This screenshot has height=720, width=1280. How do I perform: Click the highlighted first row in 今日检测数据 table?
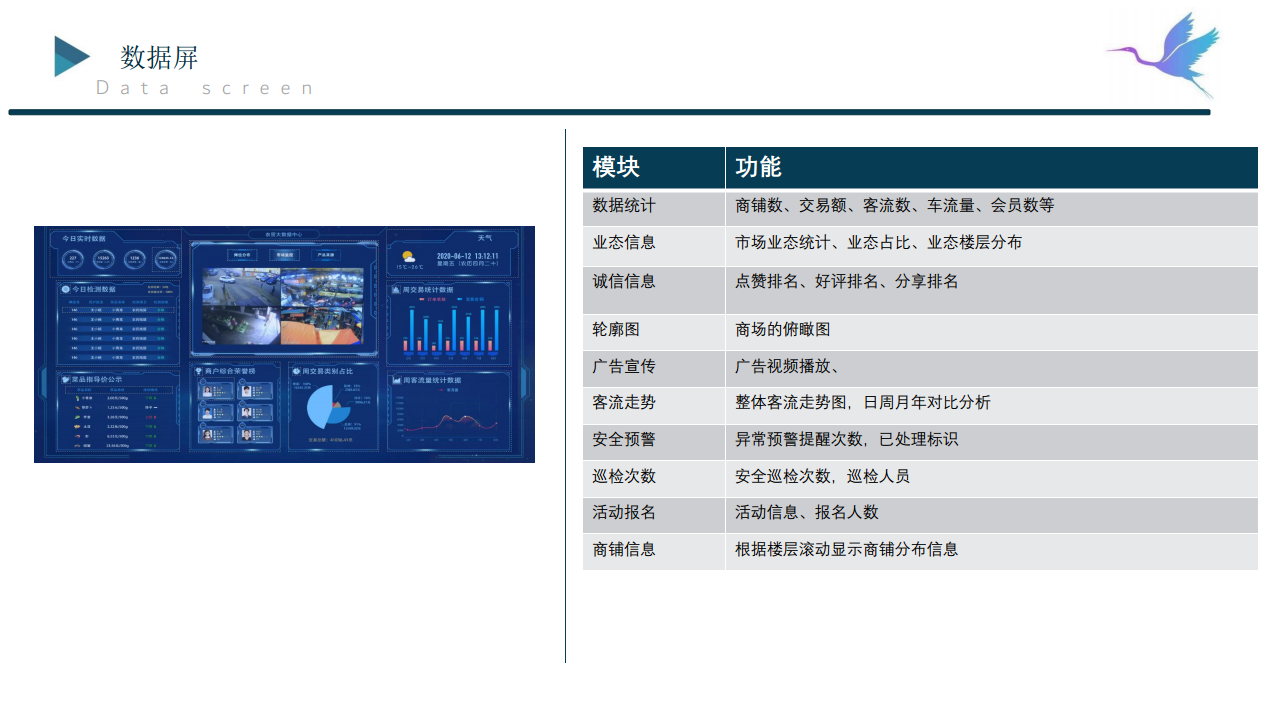118,310
